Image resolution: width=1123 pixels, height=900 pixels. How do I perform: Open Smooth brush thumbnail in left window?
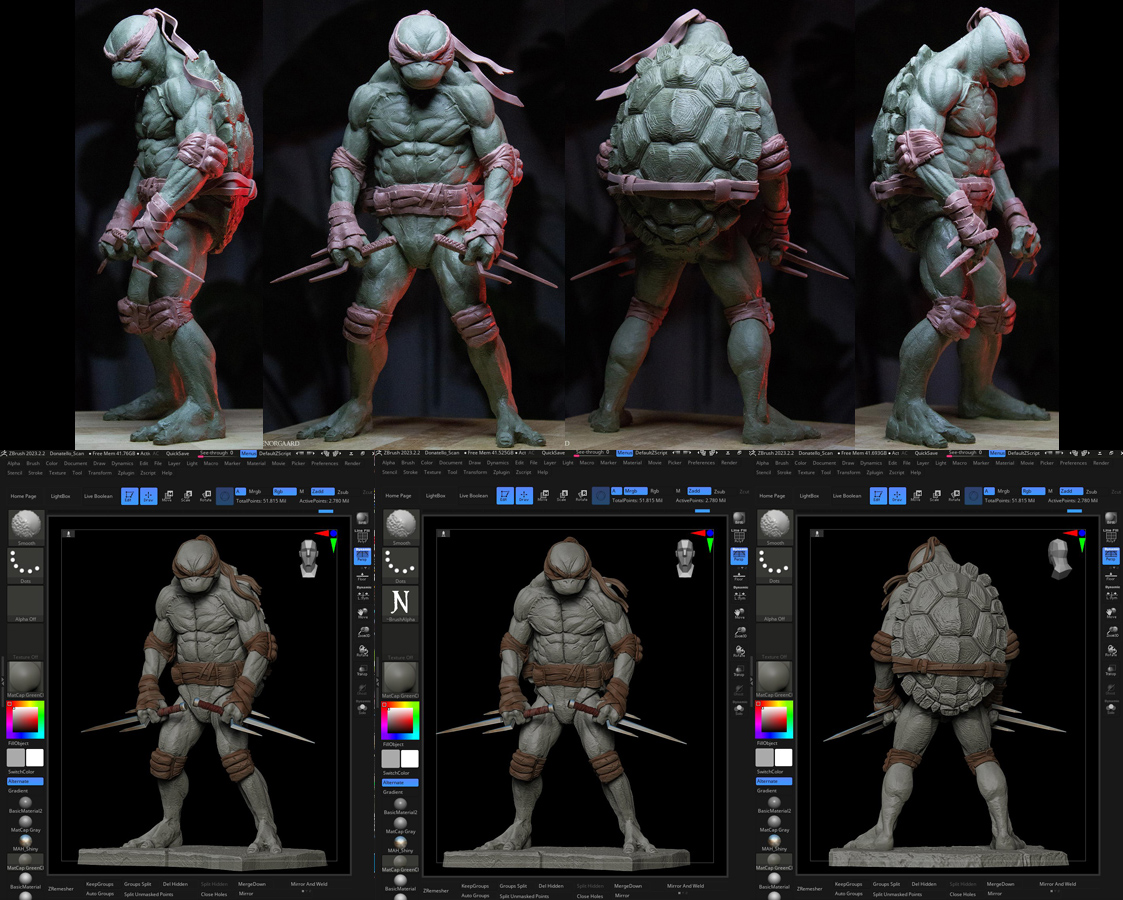26,527
